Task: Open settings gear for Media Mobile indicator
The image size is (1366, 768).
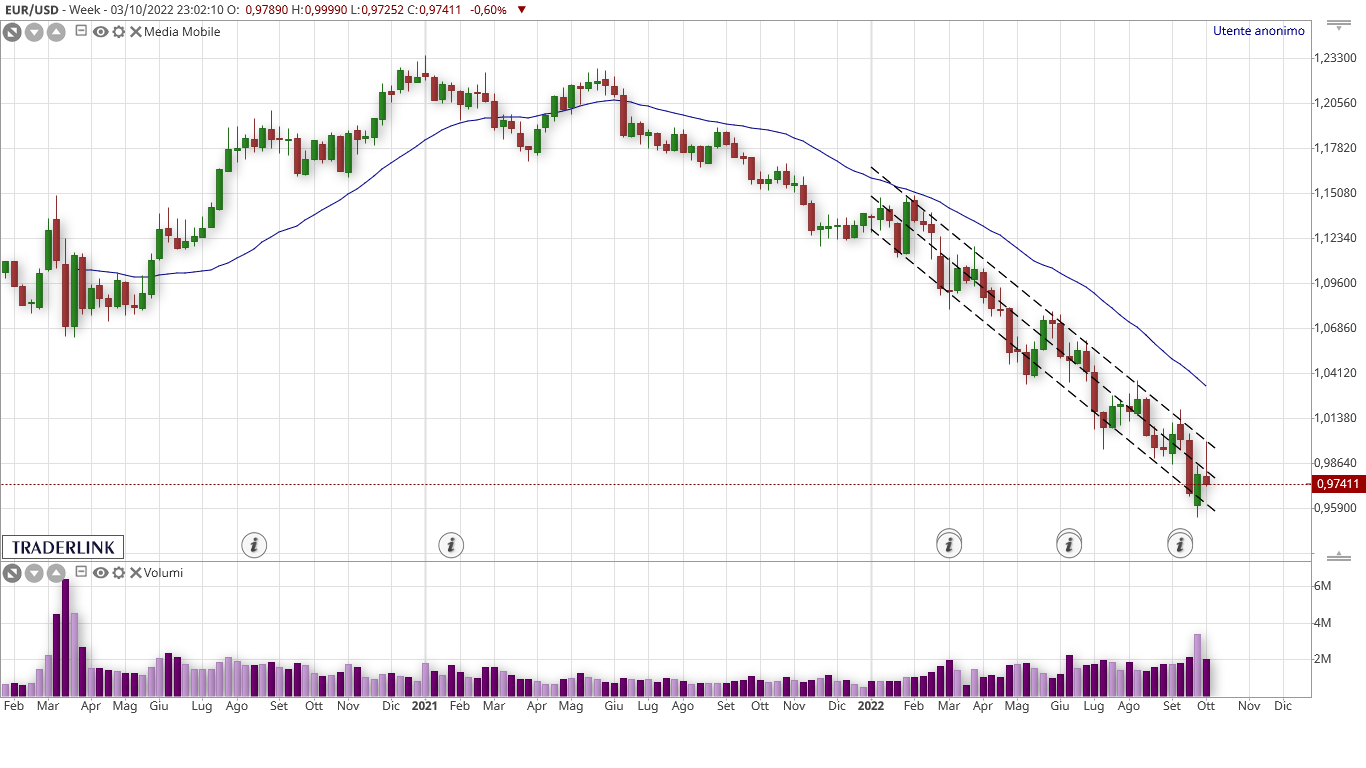Action: (x=118, y=32)
